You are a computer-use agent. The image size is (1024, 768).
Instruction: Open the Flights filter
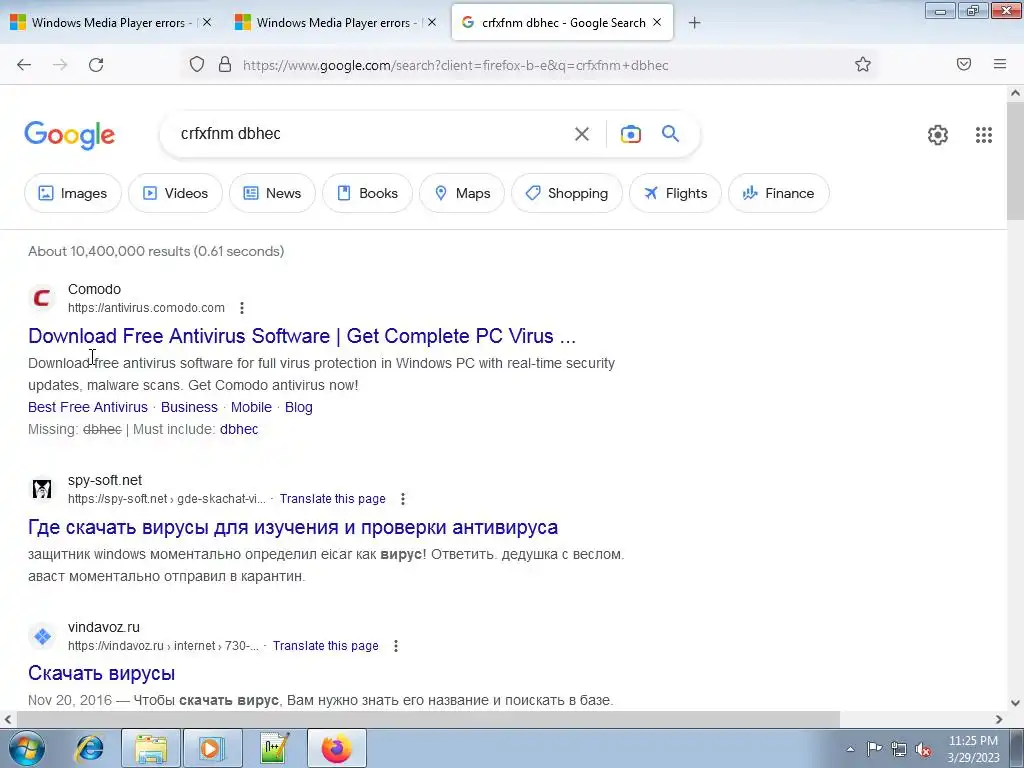(x=675, y=193)
